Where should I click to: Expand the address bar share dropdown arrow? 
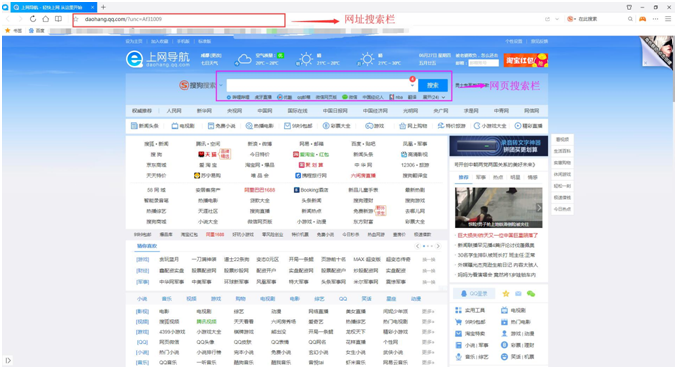pos(557,19)
